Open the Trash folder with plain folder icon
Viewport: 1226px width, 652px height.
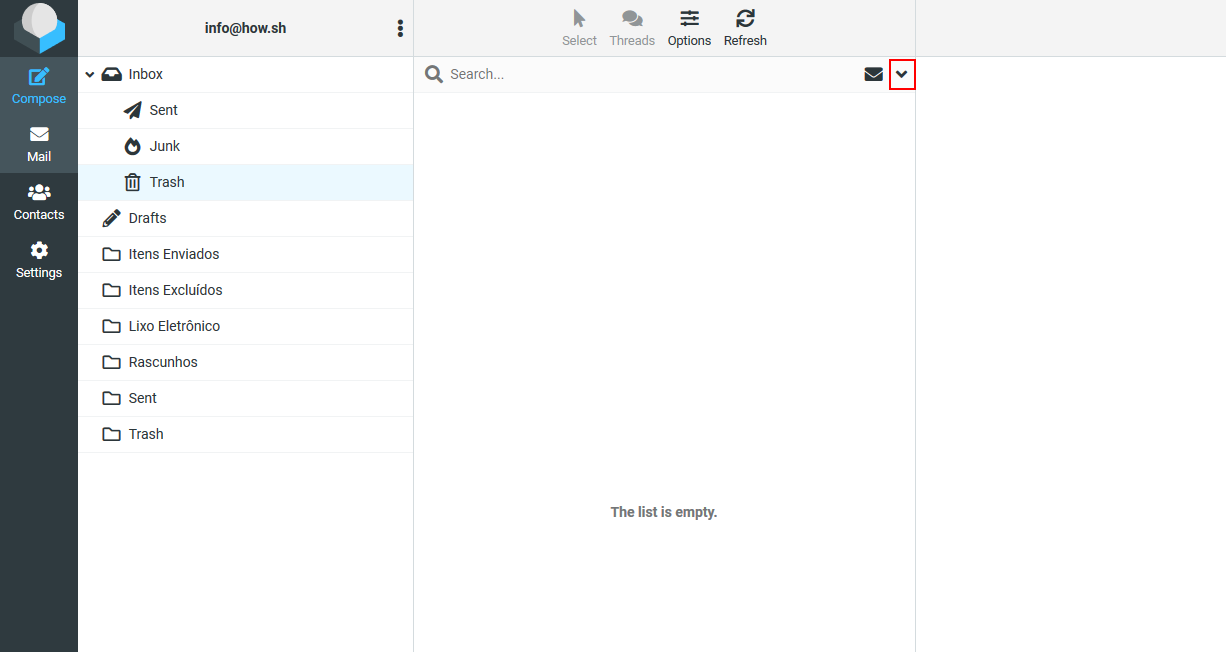[x=245, y=434]
